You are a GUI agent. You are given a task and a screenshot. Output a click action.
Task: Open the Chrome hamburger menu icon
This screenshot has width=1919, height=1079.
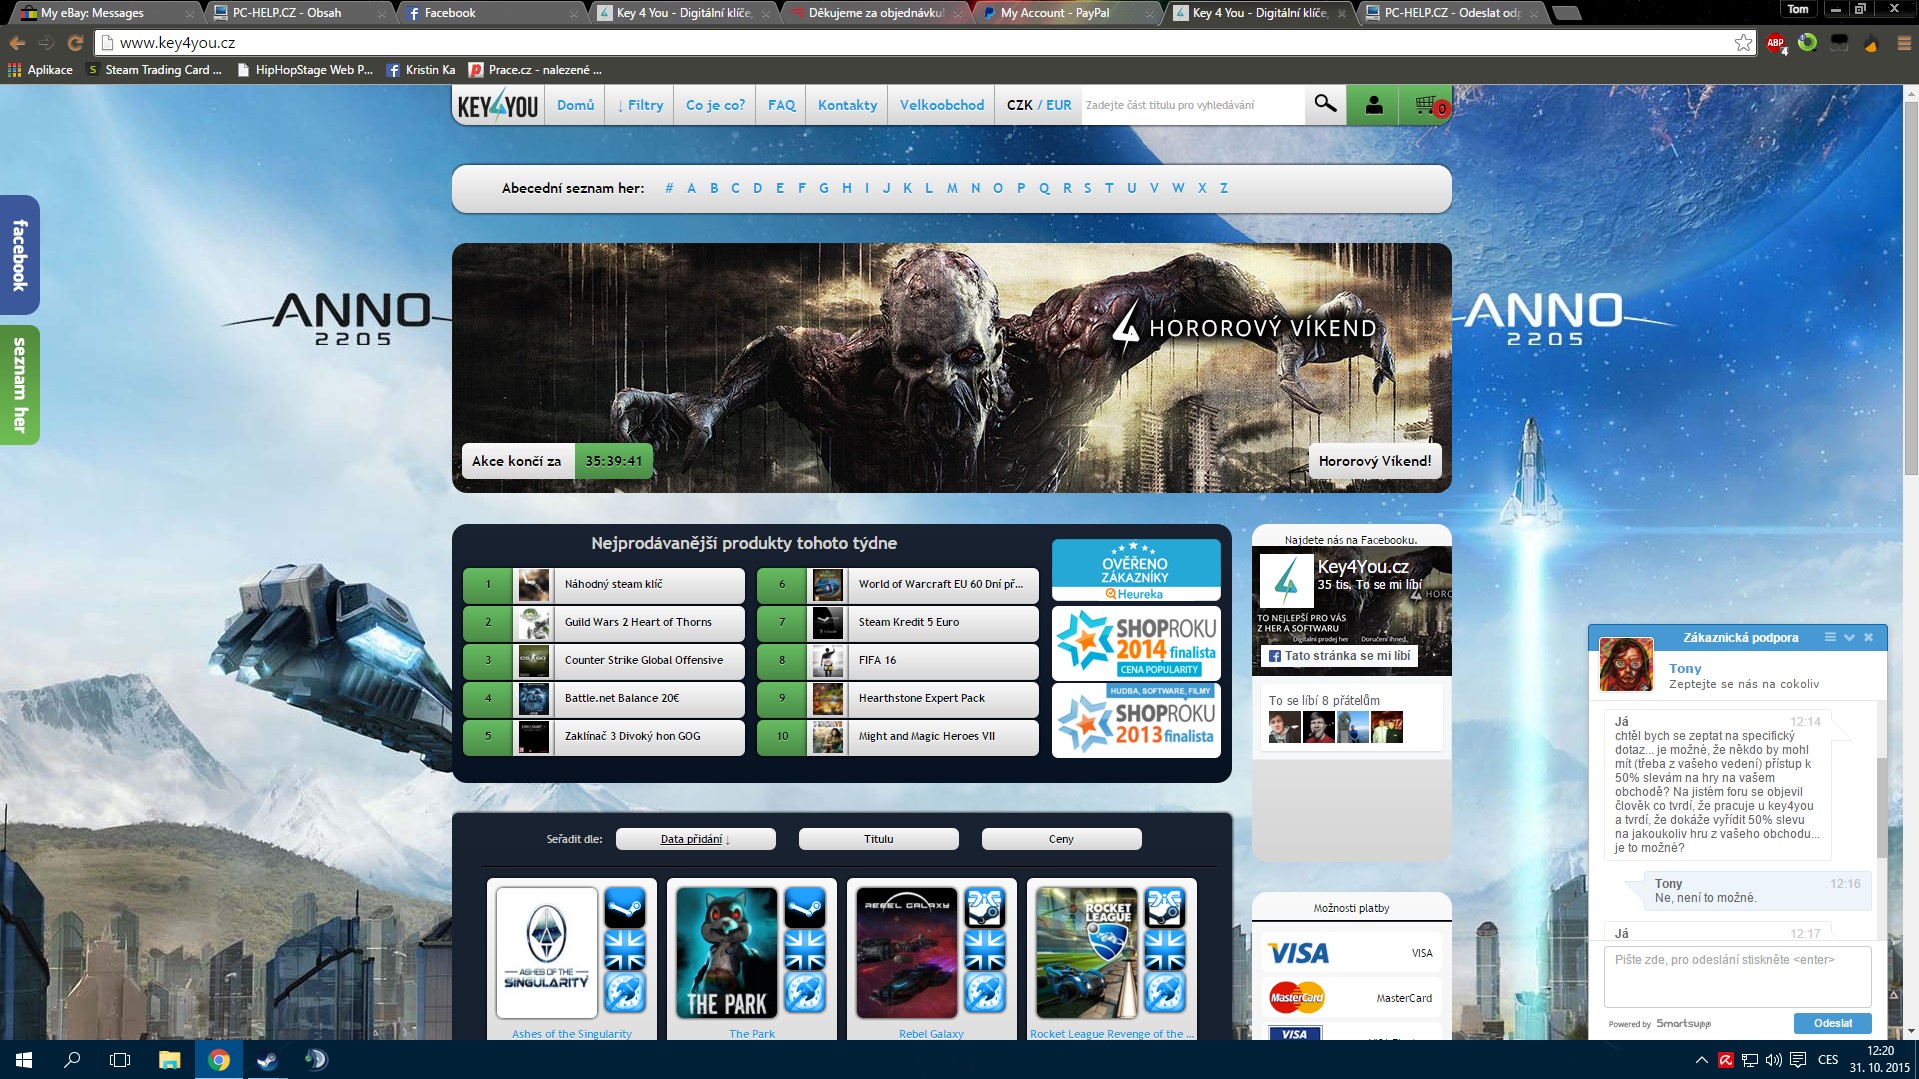pos(1903,43)
